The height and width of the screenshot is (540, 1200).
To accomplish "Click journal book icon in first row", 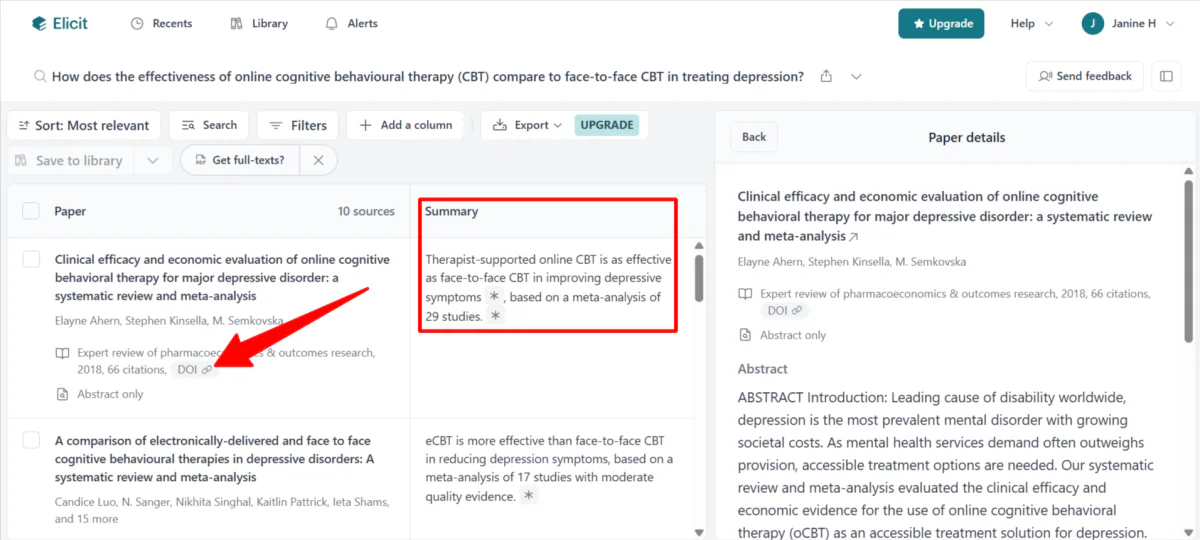I will coord(62,353).
